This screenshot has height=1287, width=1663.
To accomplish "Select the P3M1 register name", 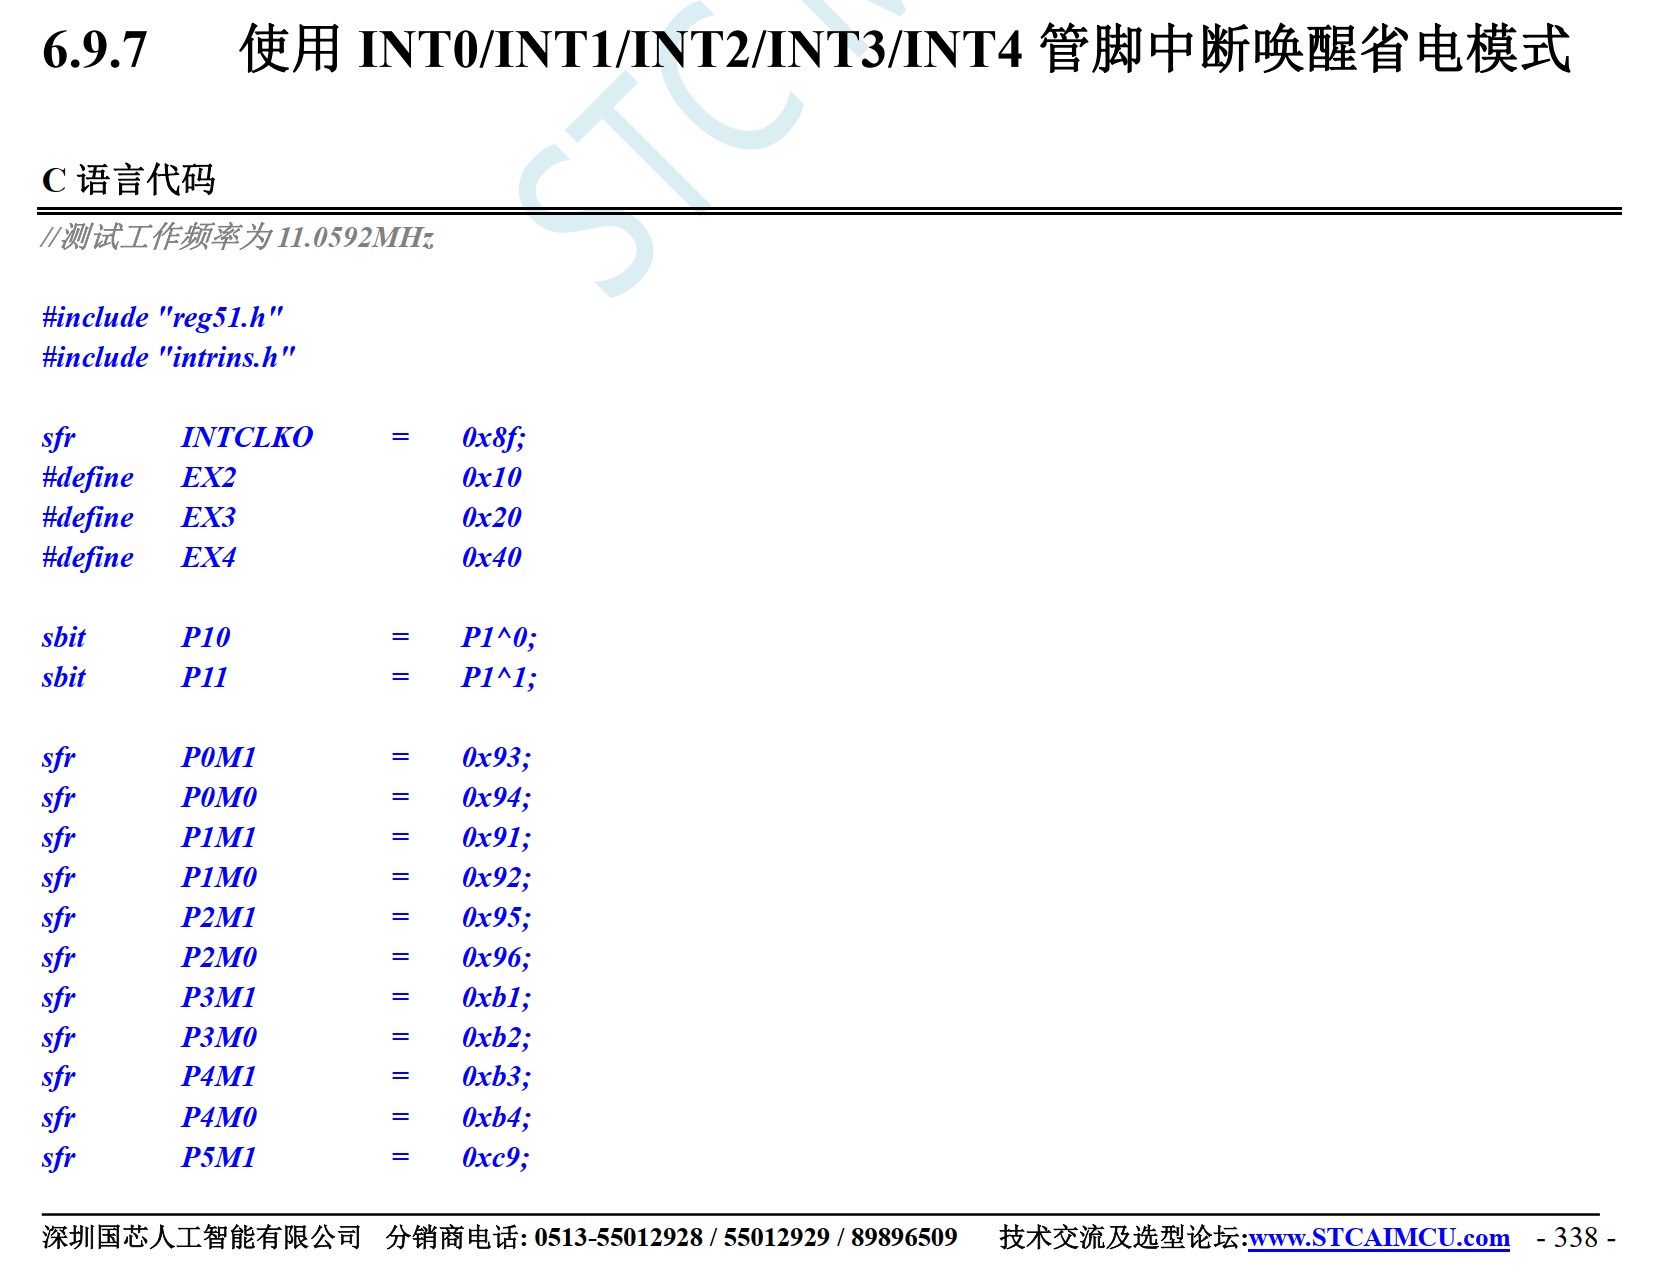I will tap(219, 997).
